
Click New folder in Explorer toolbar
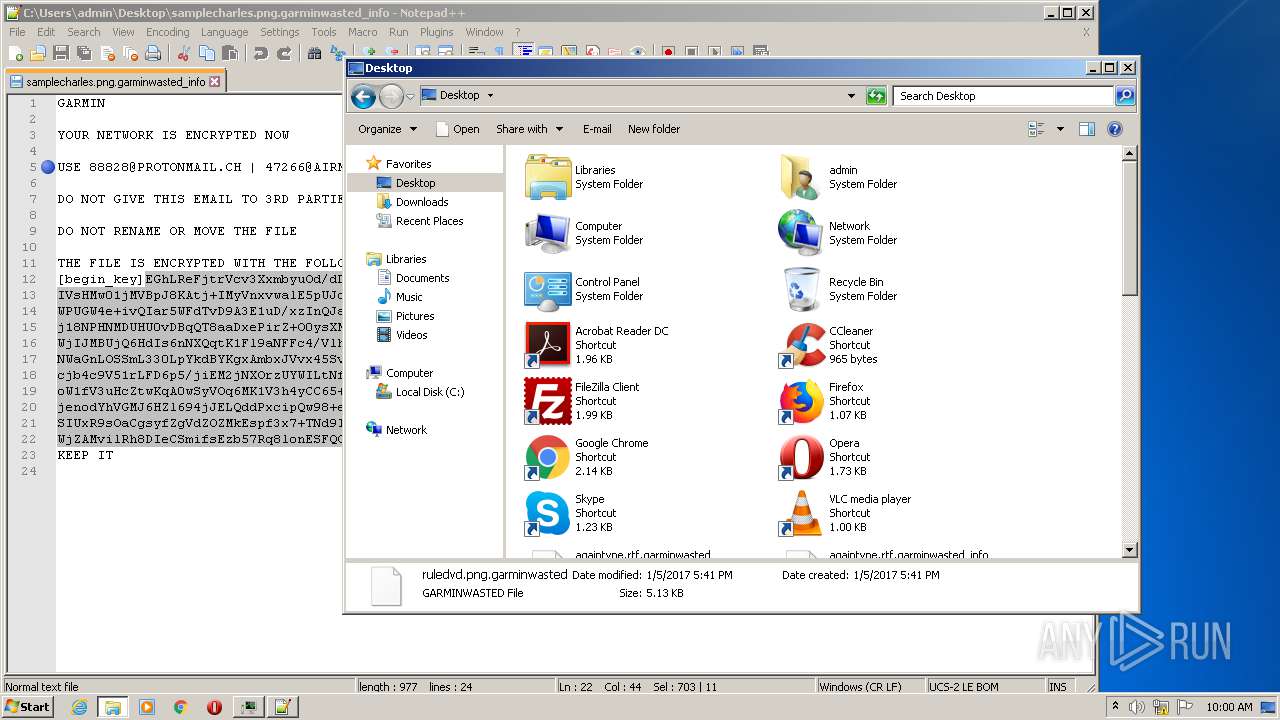[654, 129]
